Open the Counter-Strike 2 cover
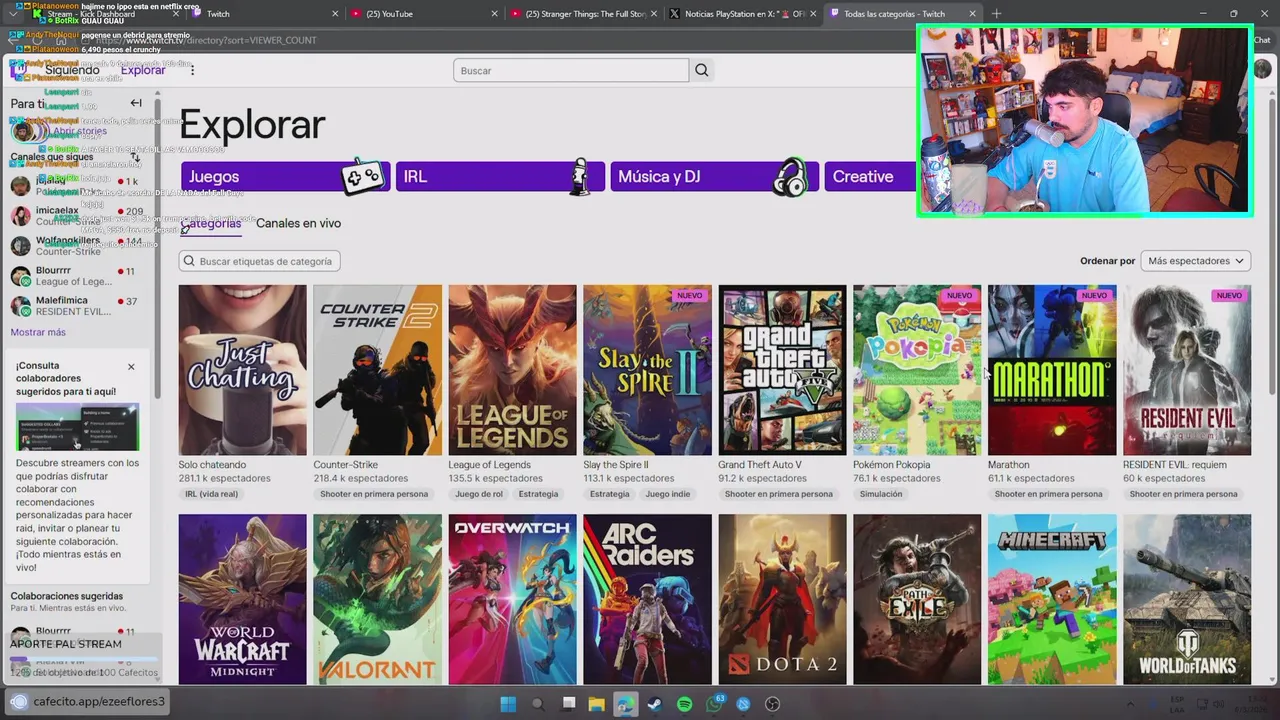Image resolution: width=1280 pixels, height=720 pixels. pyautogui.click(x=377, y=370)
